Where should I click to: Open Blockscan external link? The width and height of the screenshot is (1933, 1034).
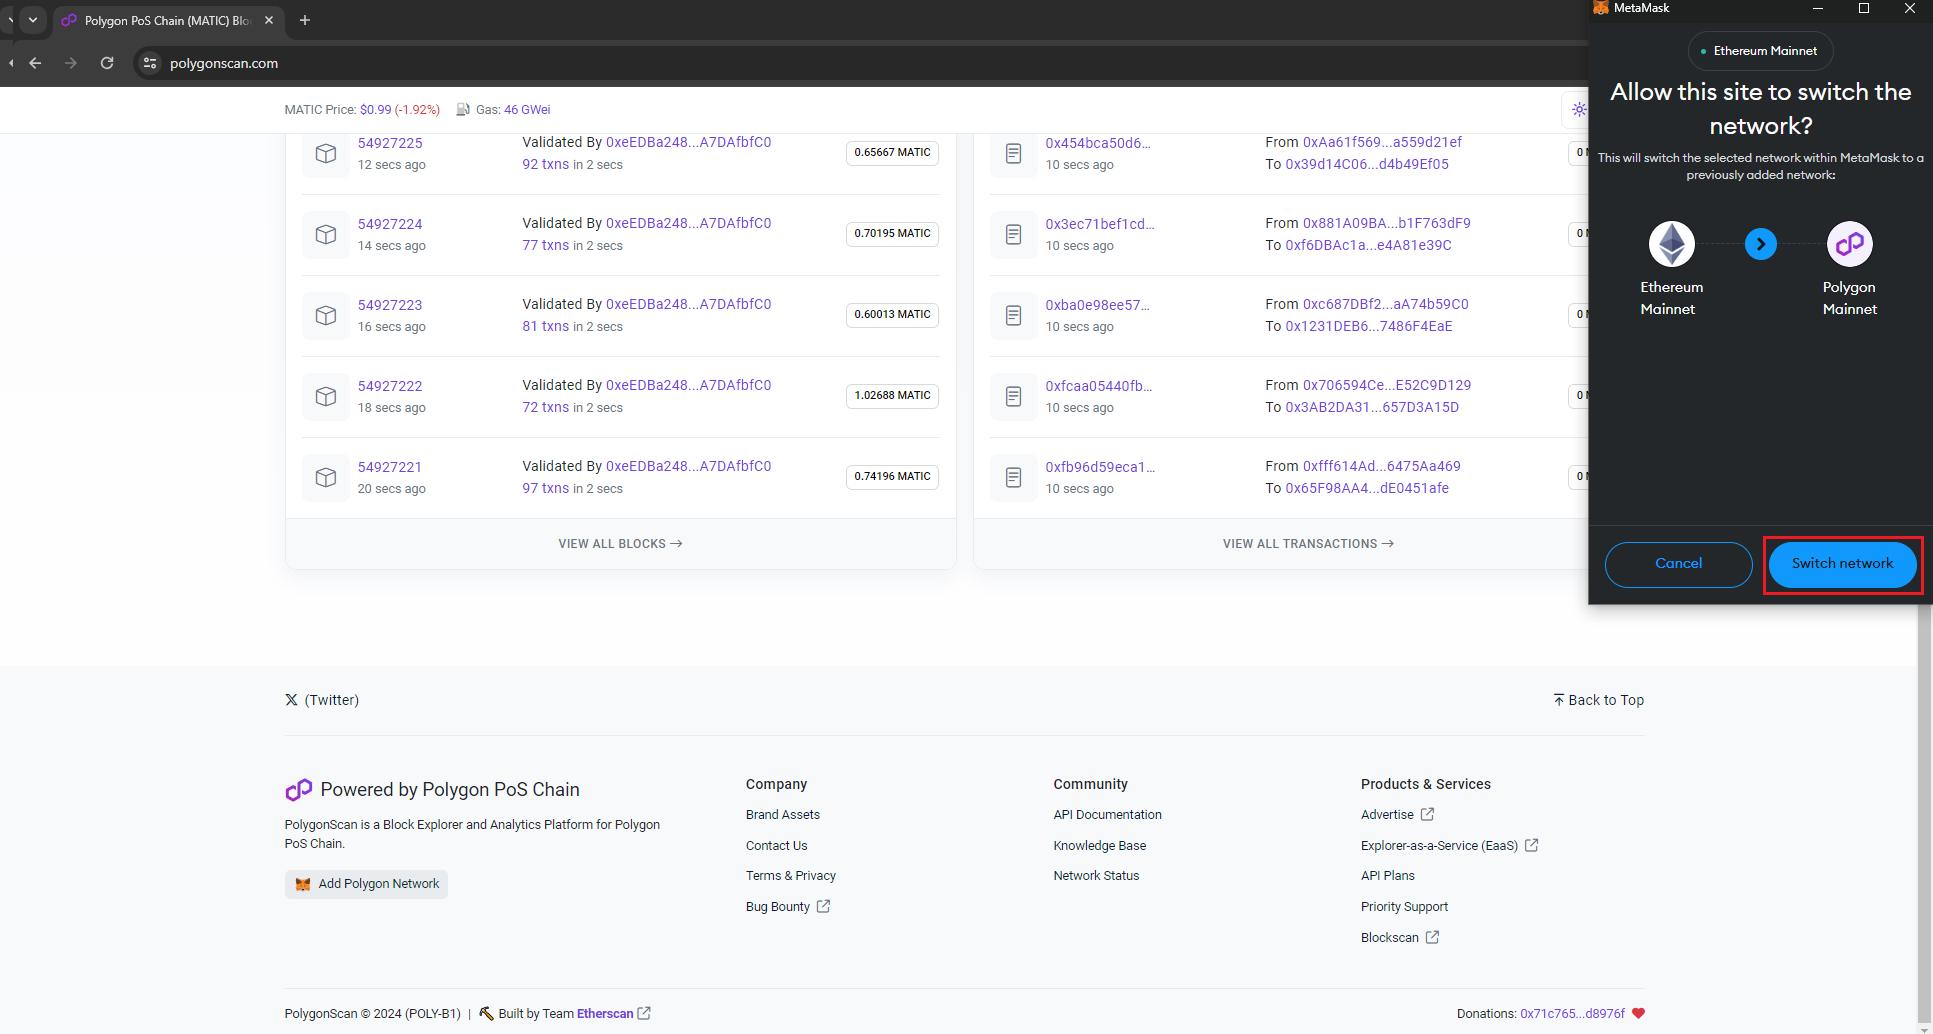(x=1400, y=938)
